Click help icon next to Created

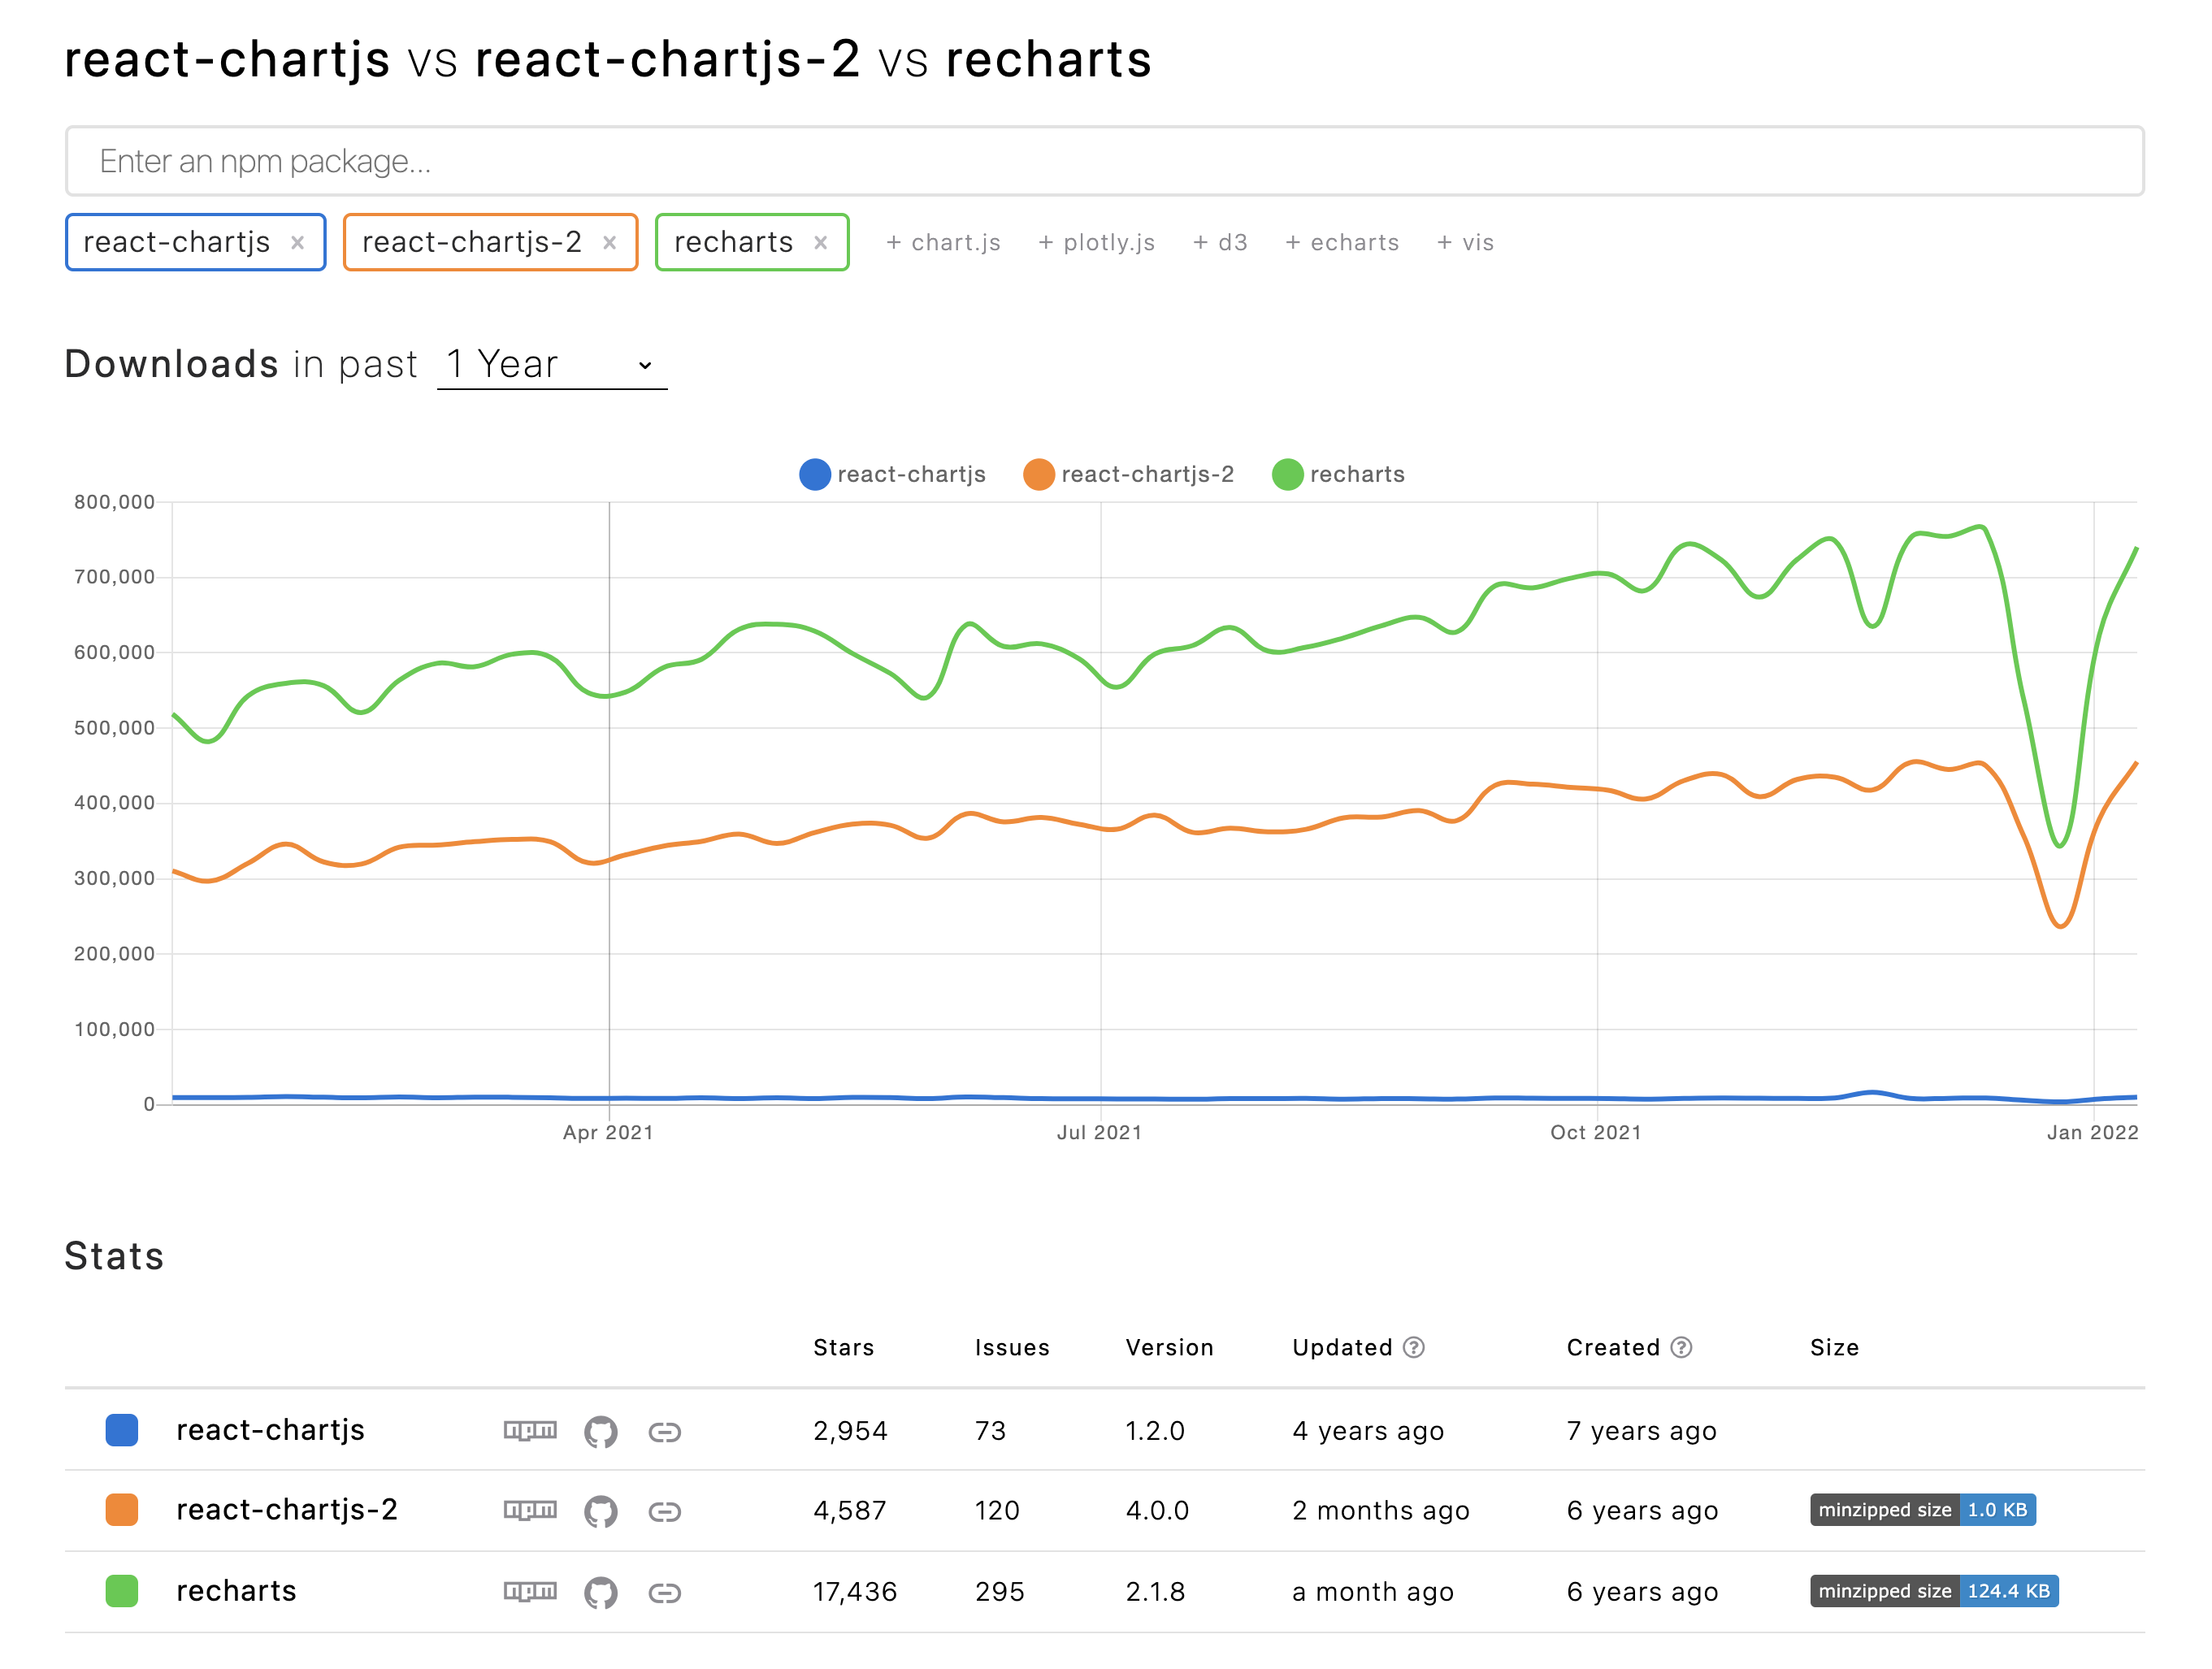(x=1681, y=1347)
